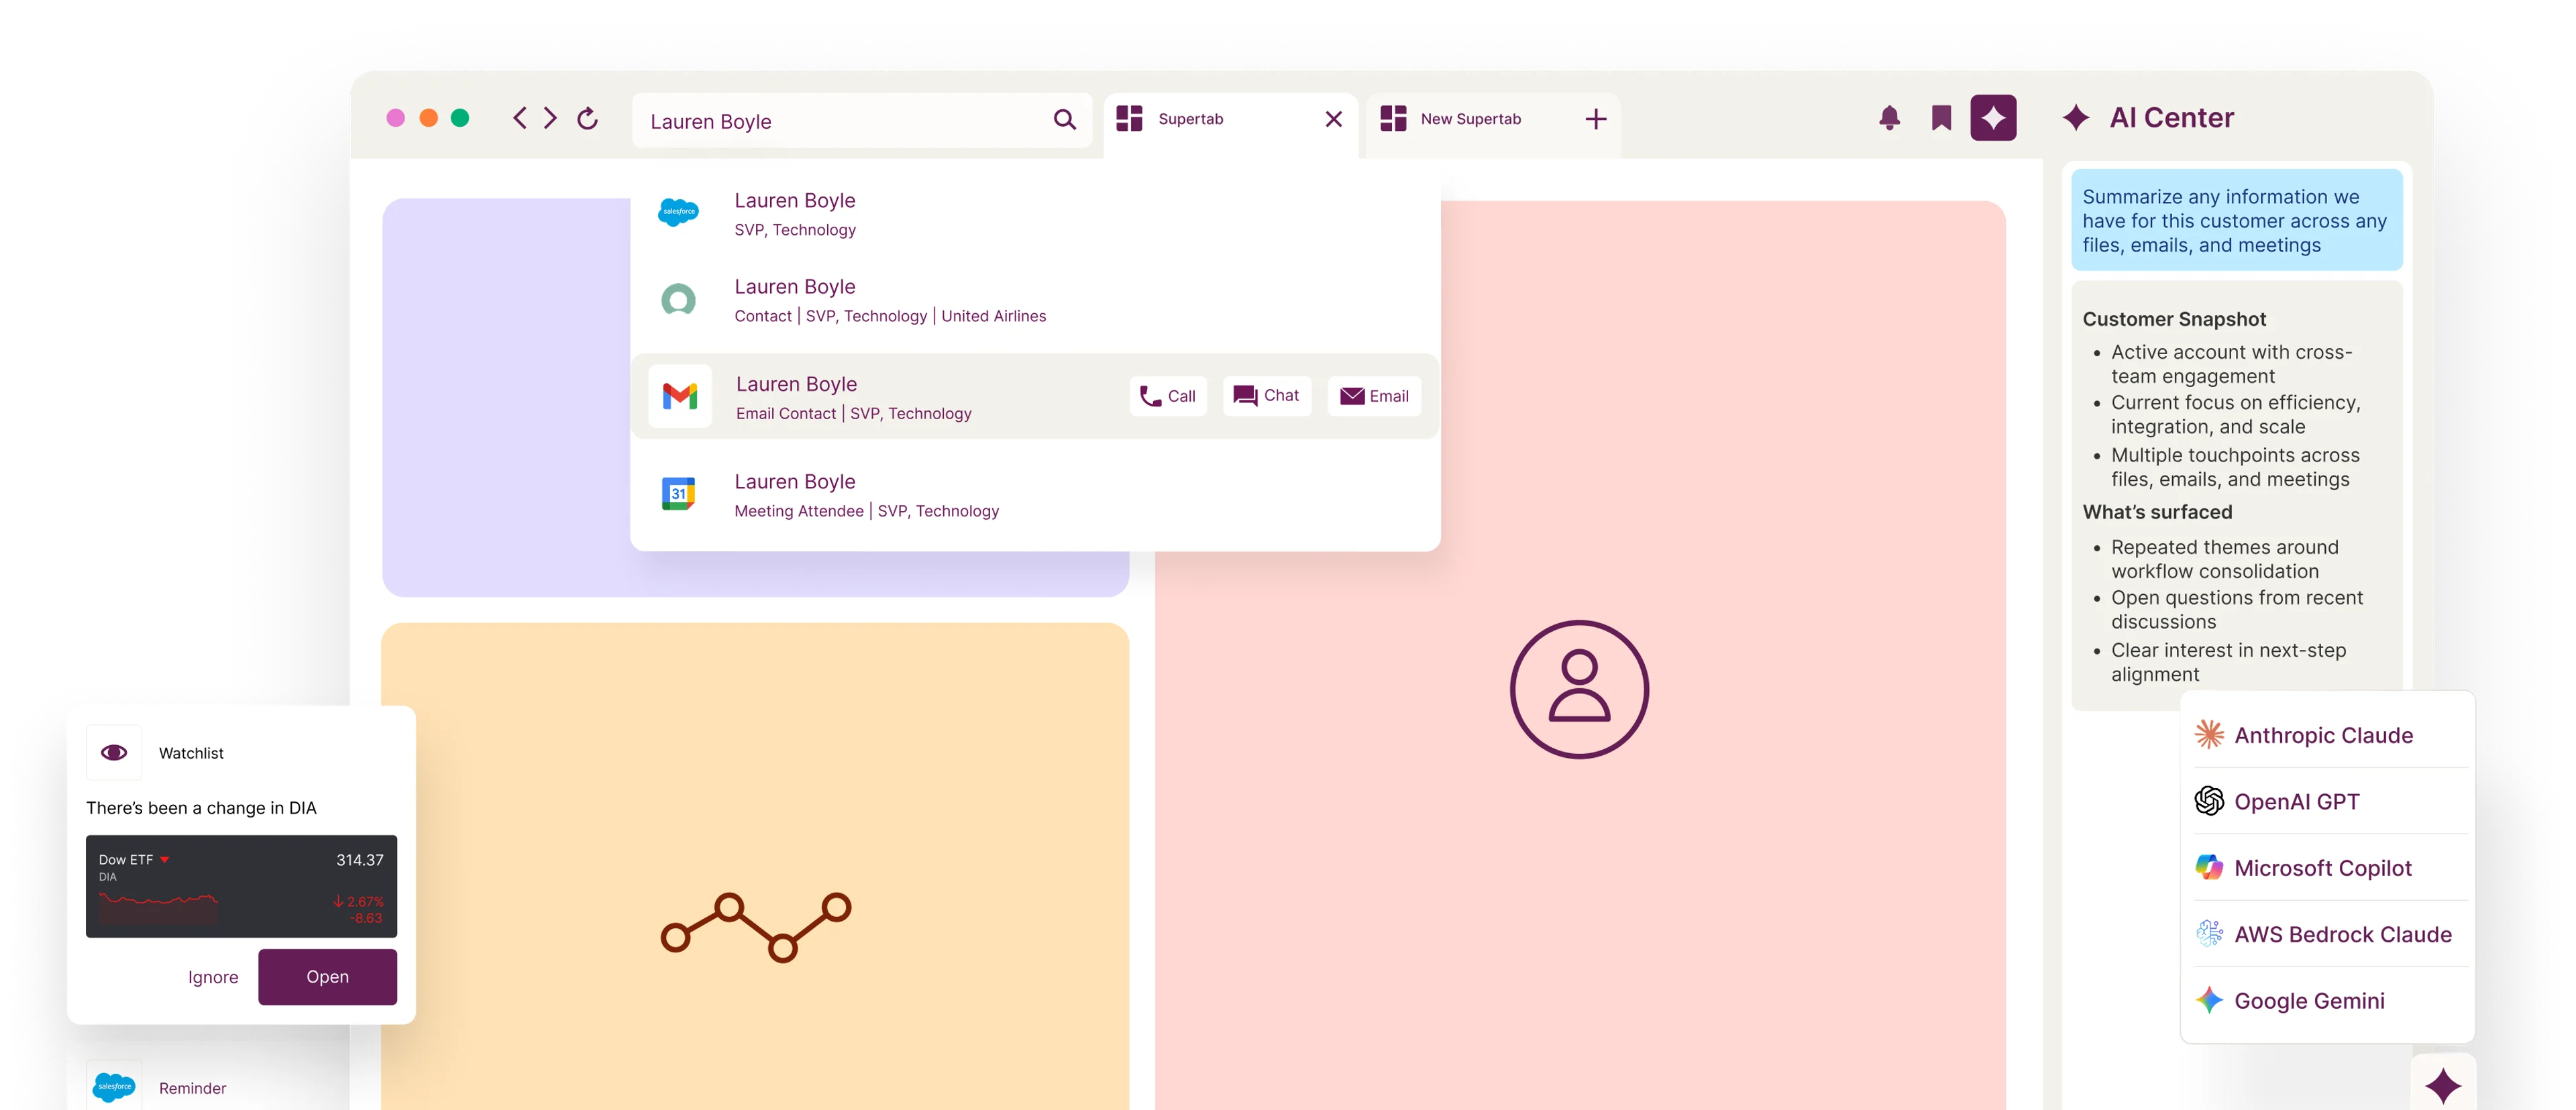The height and width of the screenshot is (1110, 2576).
Task: Click the bookmark icon in toolbar
Action: (x=1941, y=118)
